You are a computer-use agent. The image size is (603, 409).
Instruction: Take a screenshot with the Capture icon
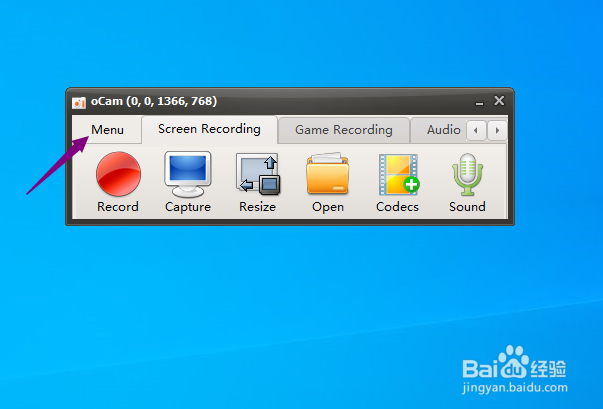click(188, 181)
